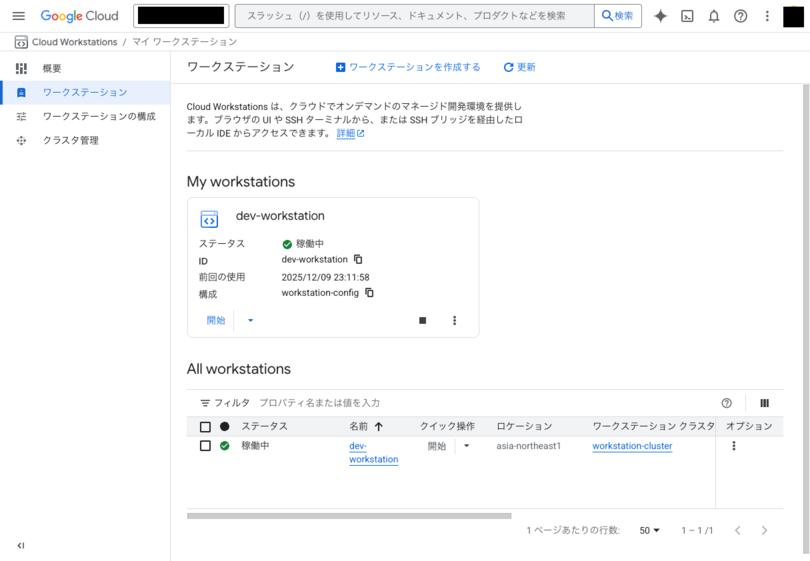The image size is (810, 561).
Task: Open the table filter help icon
Action: pos(727,403)
